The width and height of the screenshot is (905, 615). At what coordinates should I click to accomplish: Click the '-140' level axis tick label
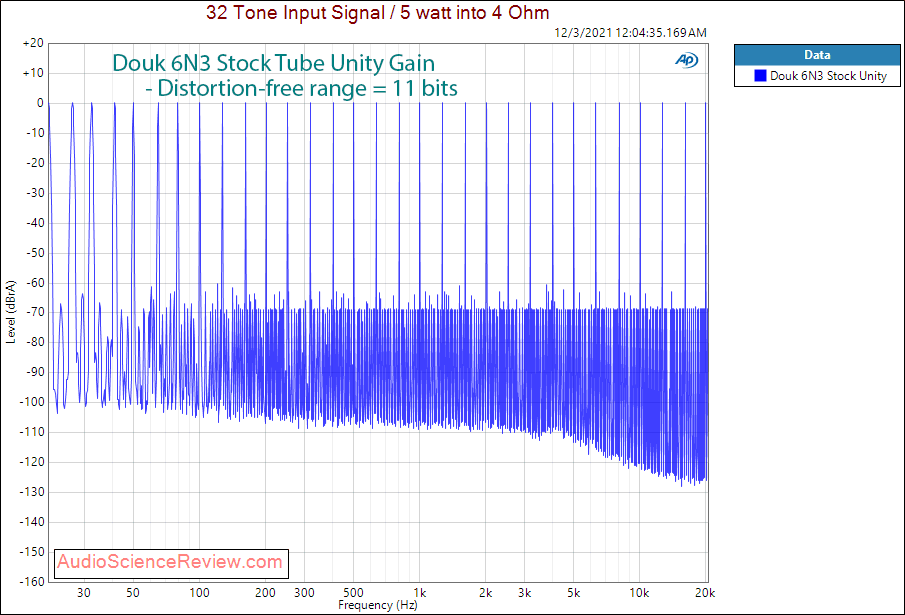(32, 522)
